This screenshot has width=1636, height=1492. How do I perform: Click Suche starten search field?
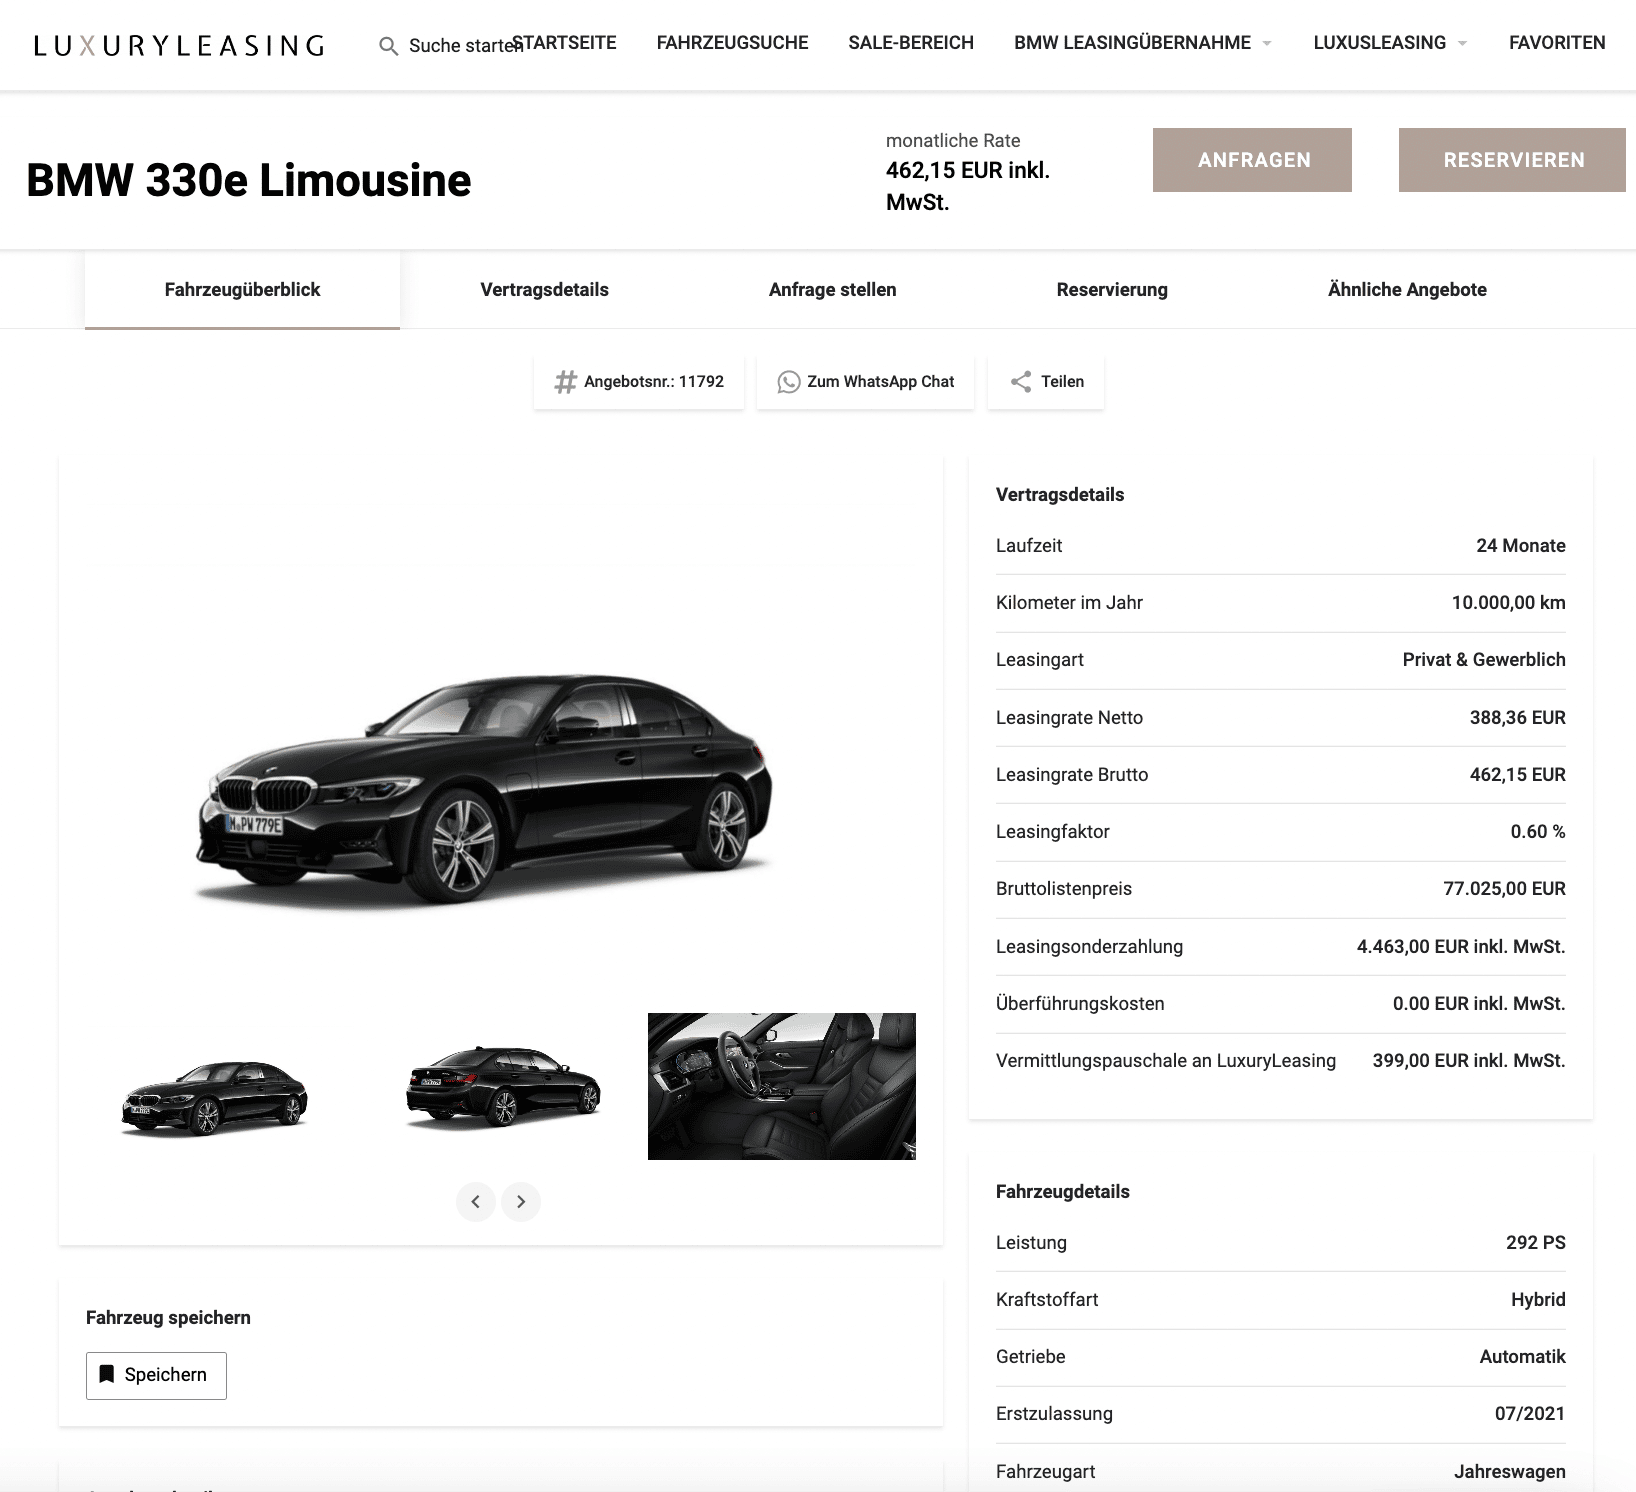click(x=452, y=46)
